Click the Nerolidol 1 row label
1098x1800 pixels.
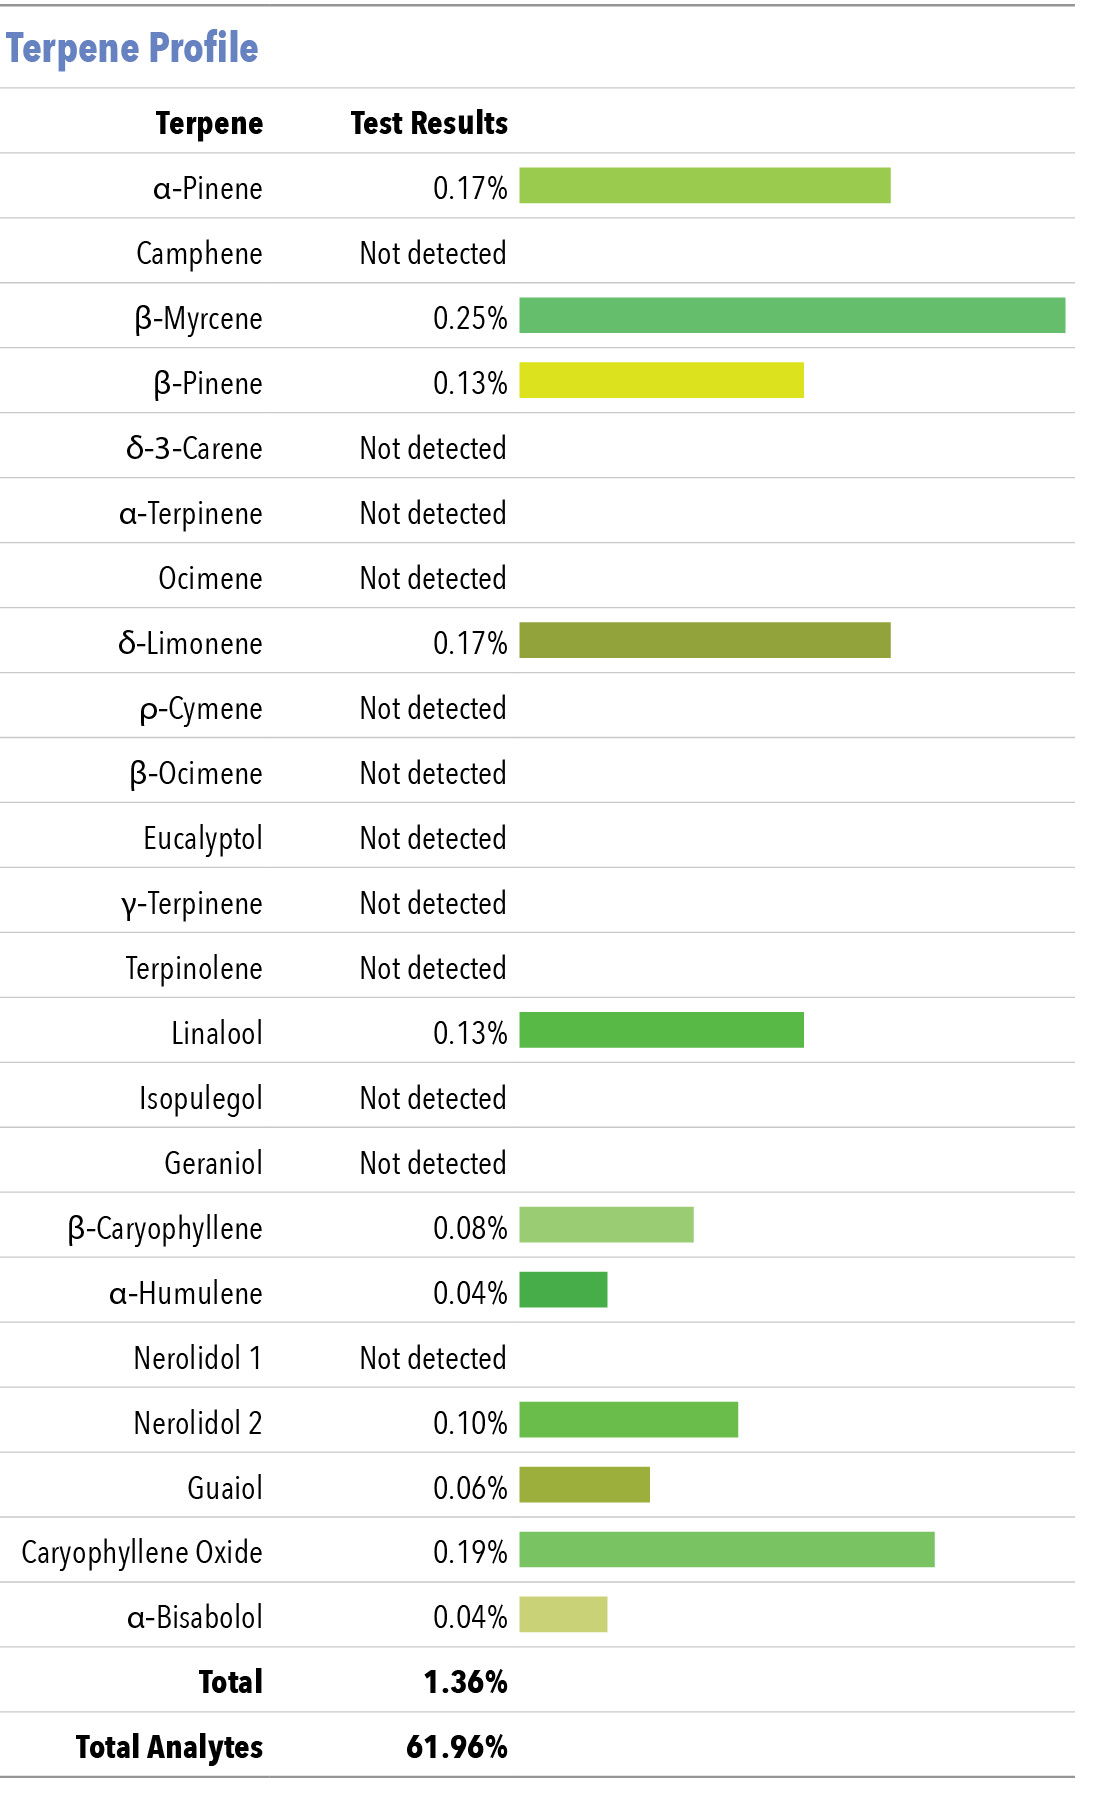198,1358
